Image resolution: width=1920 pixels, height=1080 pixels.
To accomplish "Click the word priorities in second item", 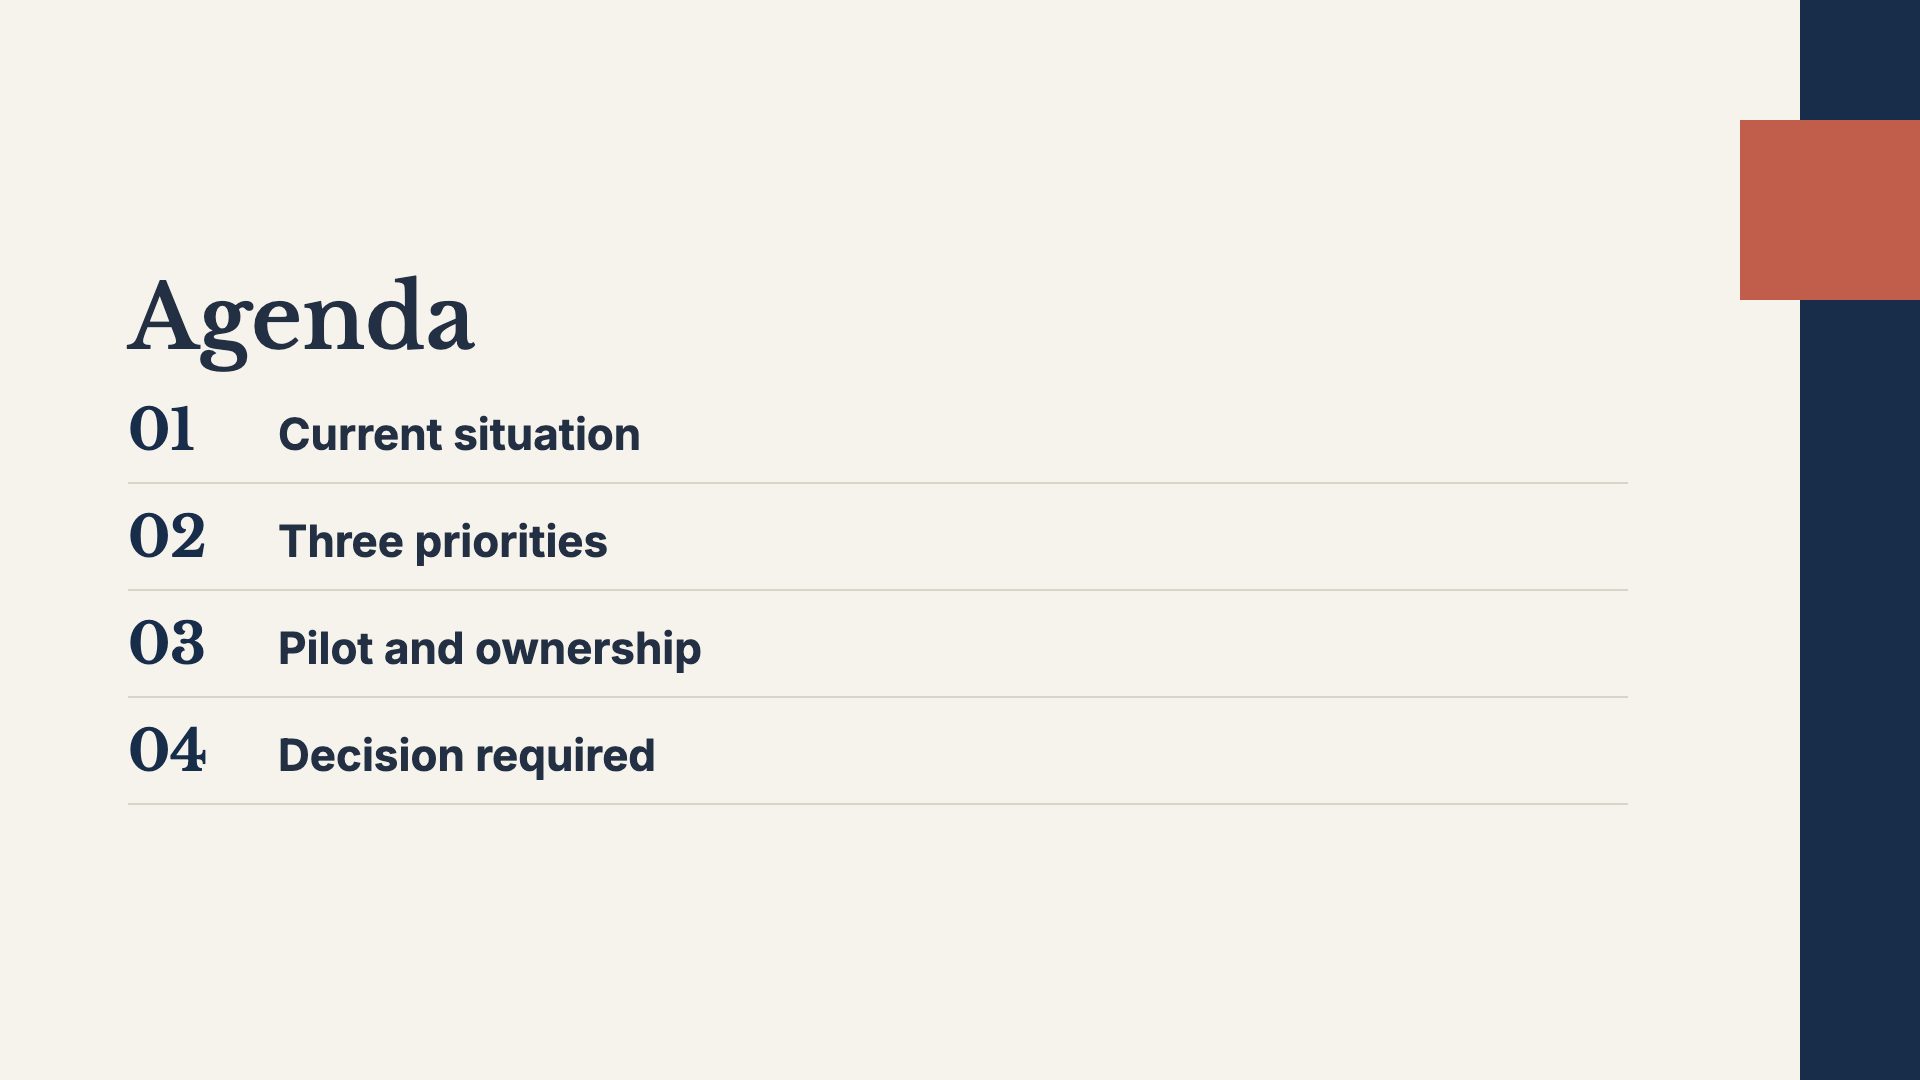I will pyautogui.click(x=511, y=543).
